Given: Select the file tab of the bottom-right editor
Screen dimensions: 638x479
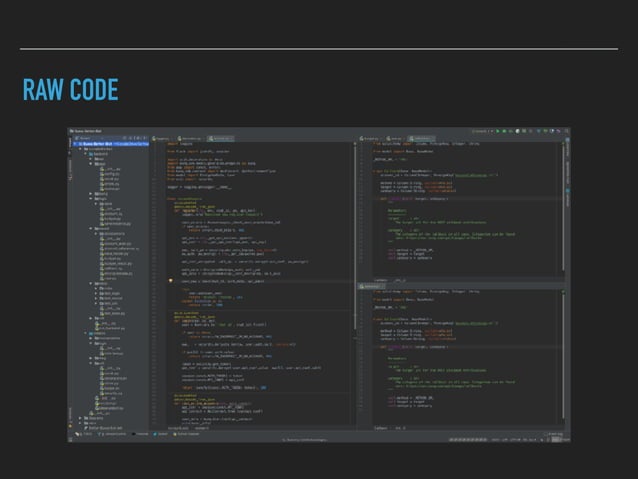Looking at the screenshot, I should click(x=371, y=287).
